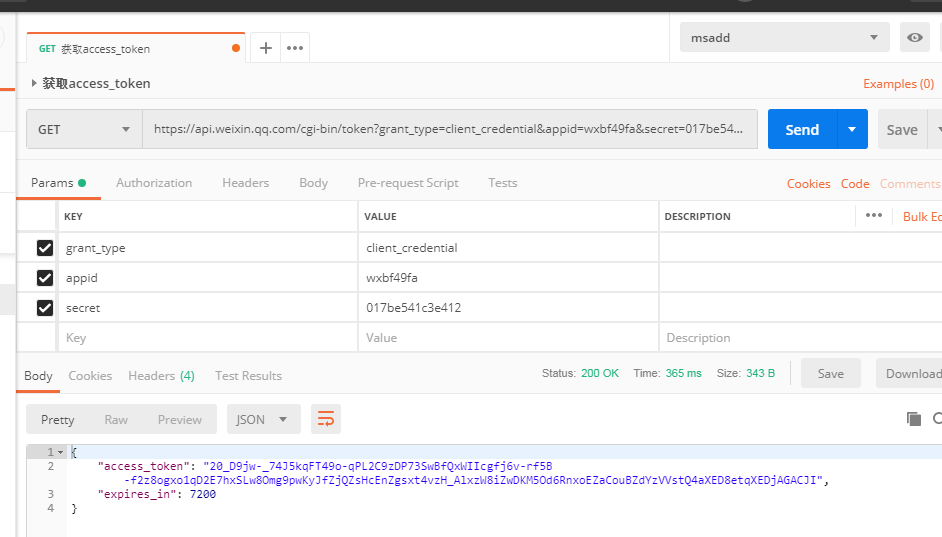Click the empty Description input field

800,338
